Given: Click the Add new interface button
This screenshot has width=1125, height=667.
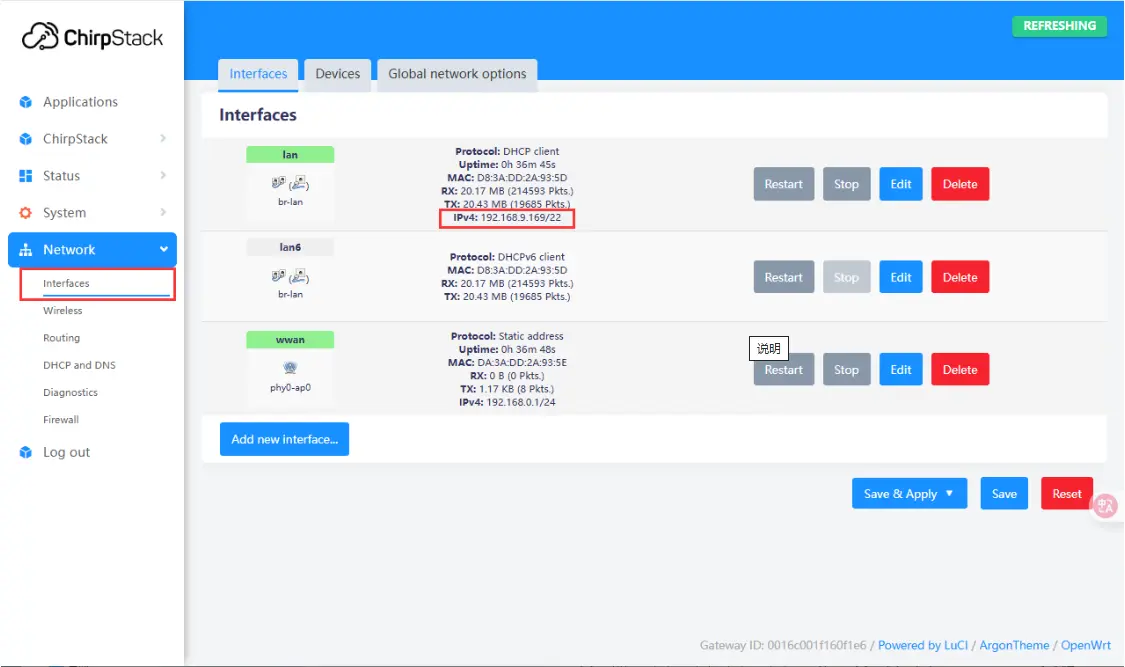Looking at the screenshot, I should [x=284, y=439].
